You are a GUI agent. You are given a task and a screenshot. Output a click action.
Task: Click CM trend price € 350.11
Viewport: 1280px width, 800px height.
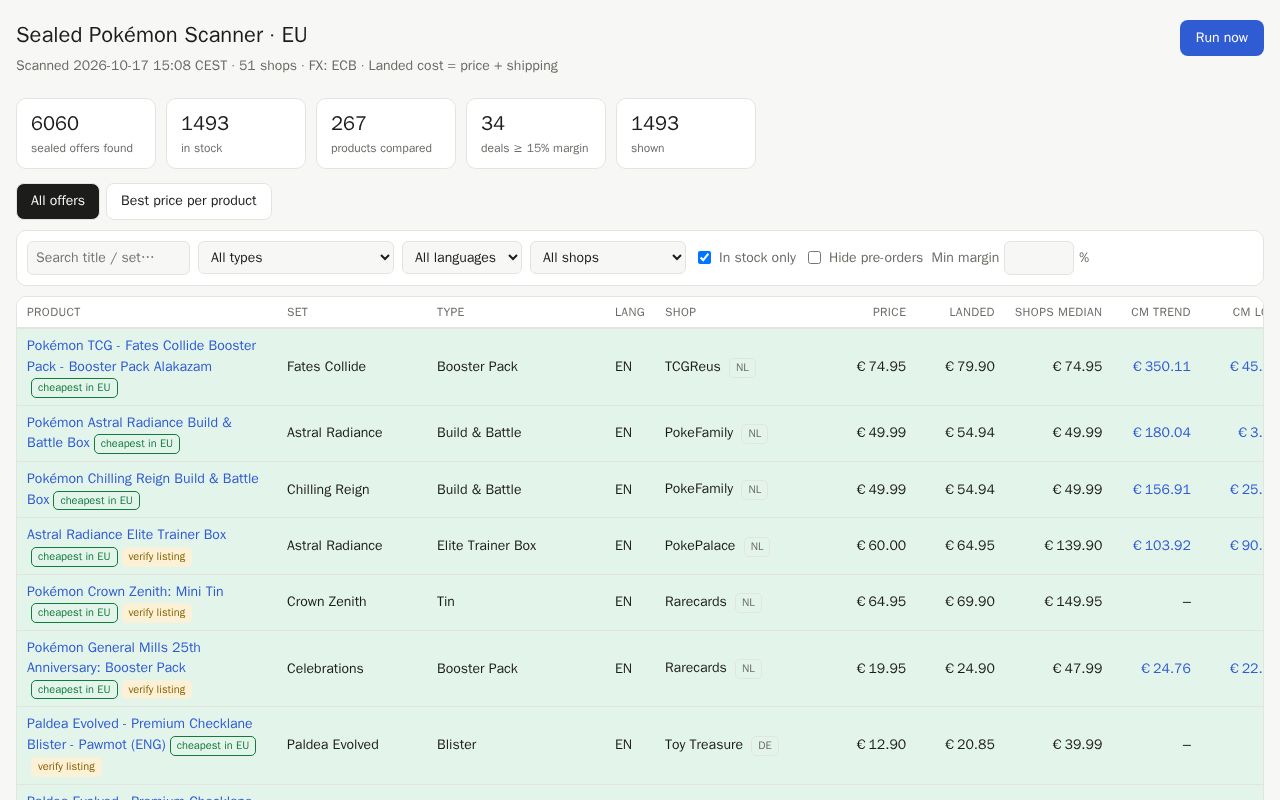(1161, 367)
